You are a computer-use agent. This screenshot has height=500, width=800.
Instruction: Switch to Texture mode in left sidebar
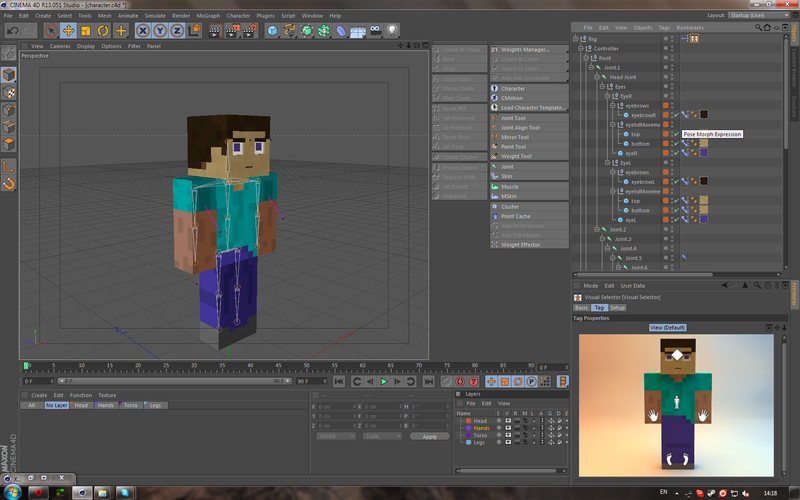click(x=9, y=92)
